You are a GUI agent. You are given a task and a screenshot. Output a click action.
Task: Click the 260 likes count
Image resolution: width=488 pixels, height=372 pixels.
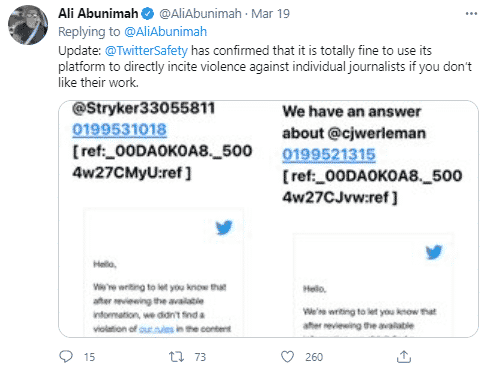314,357
